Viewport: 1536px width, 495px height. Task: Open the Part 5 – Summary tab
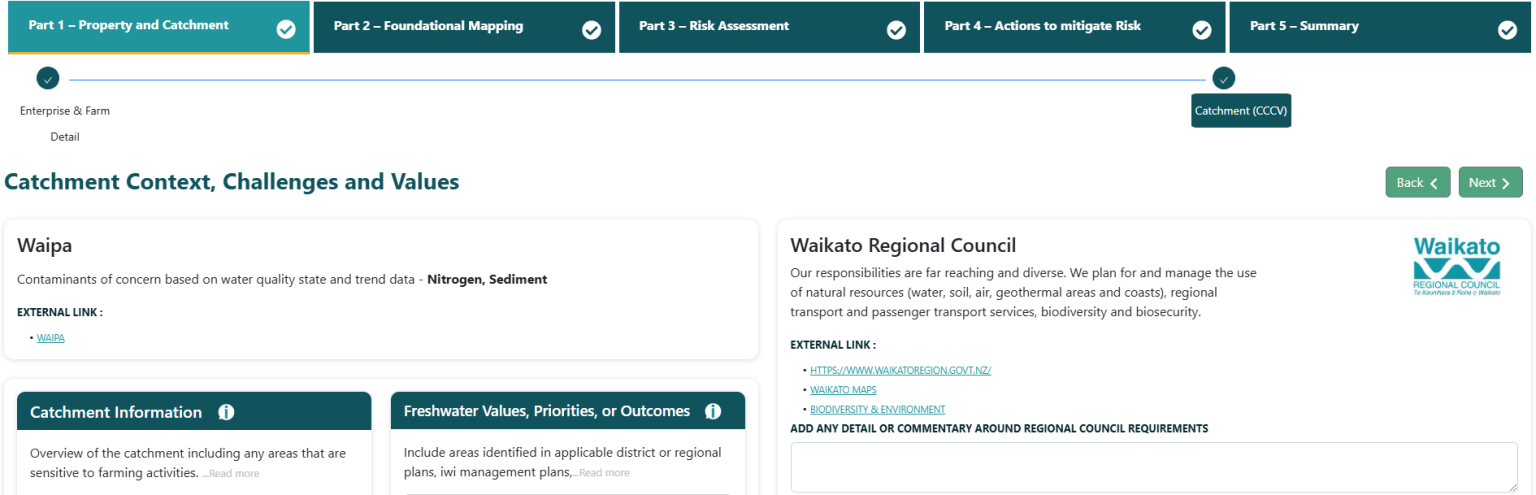(x=1304, y=27)
